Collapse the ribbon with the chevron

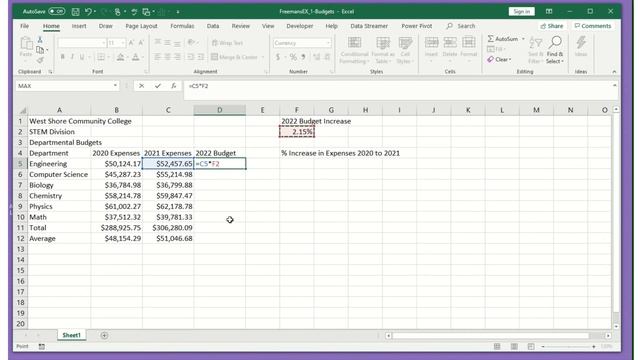pyautogui.click(x=614, y=72)
